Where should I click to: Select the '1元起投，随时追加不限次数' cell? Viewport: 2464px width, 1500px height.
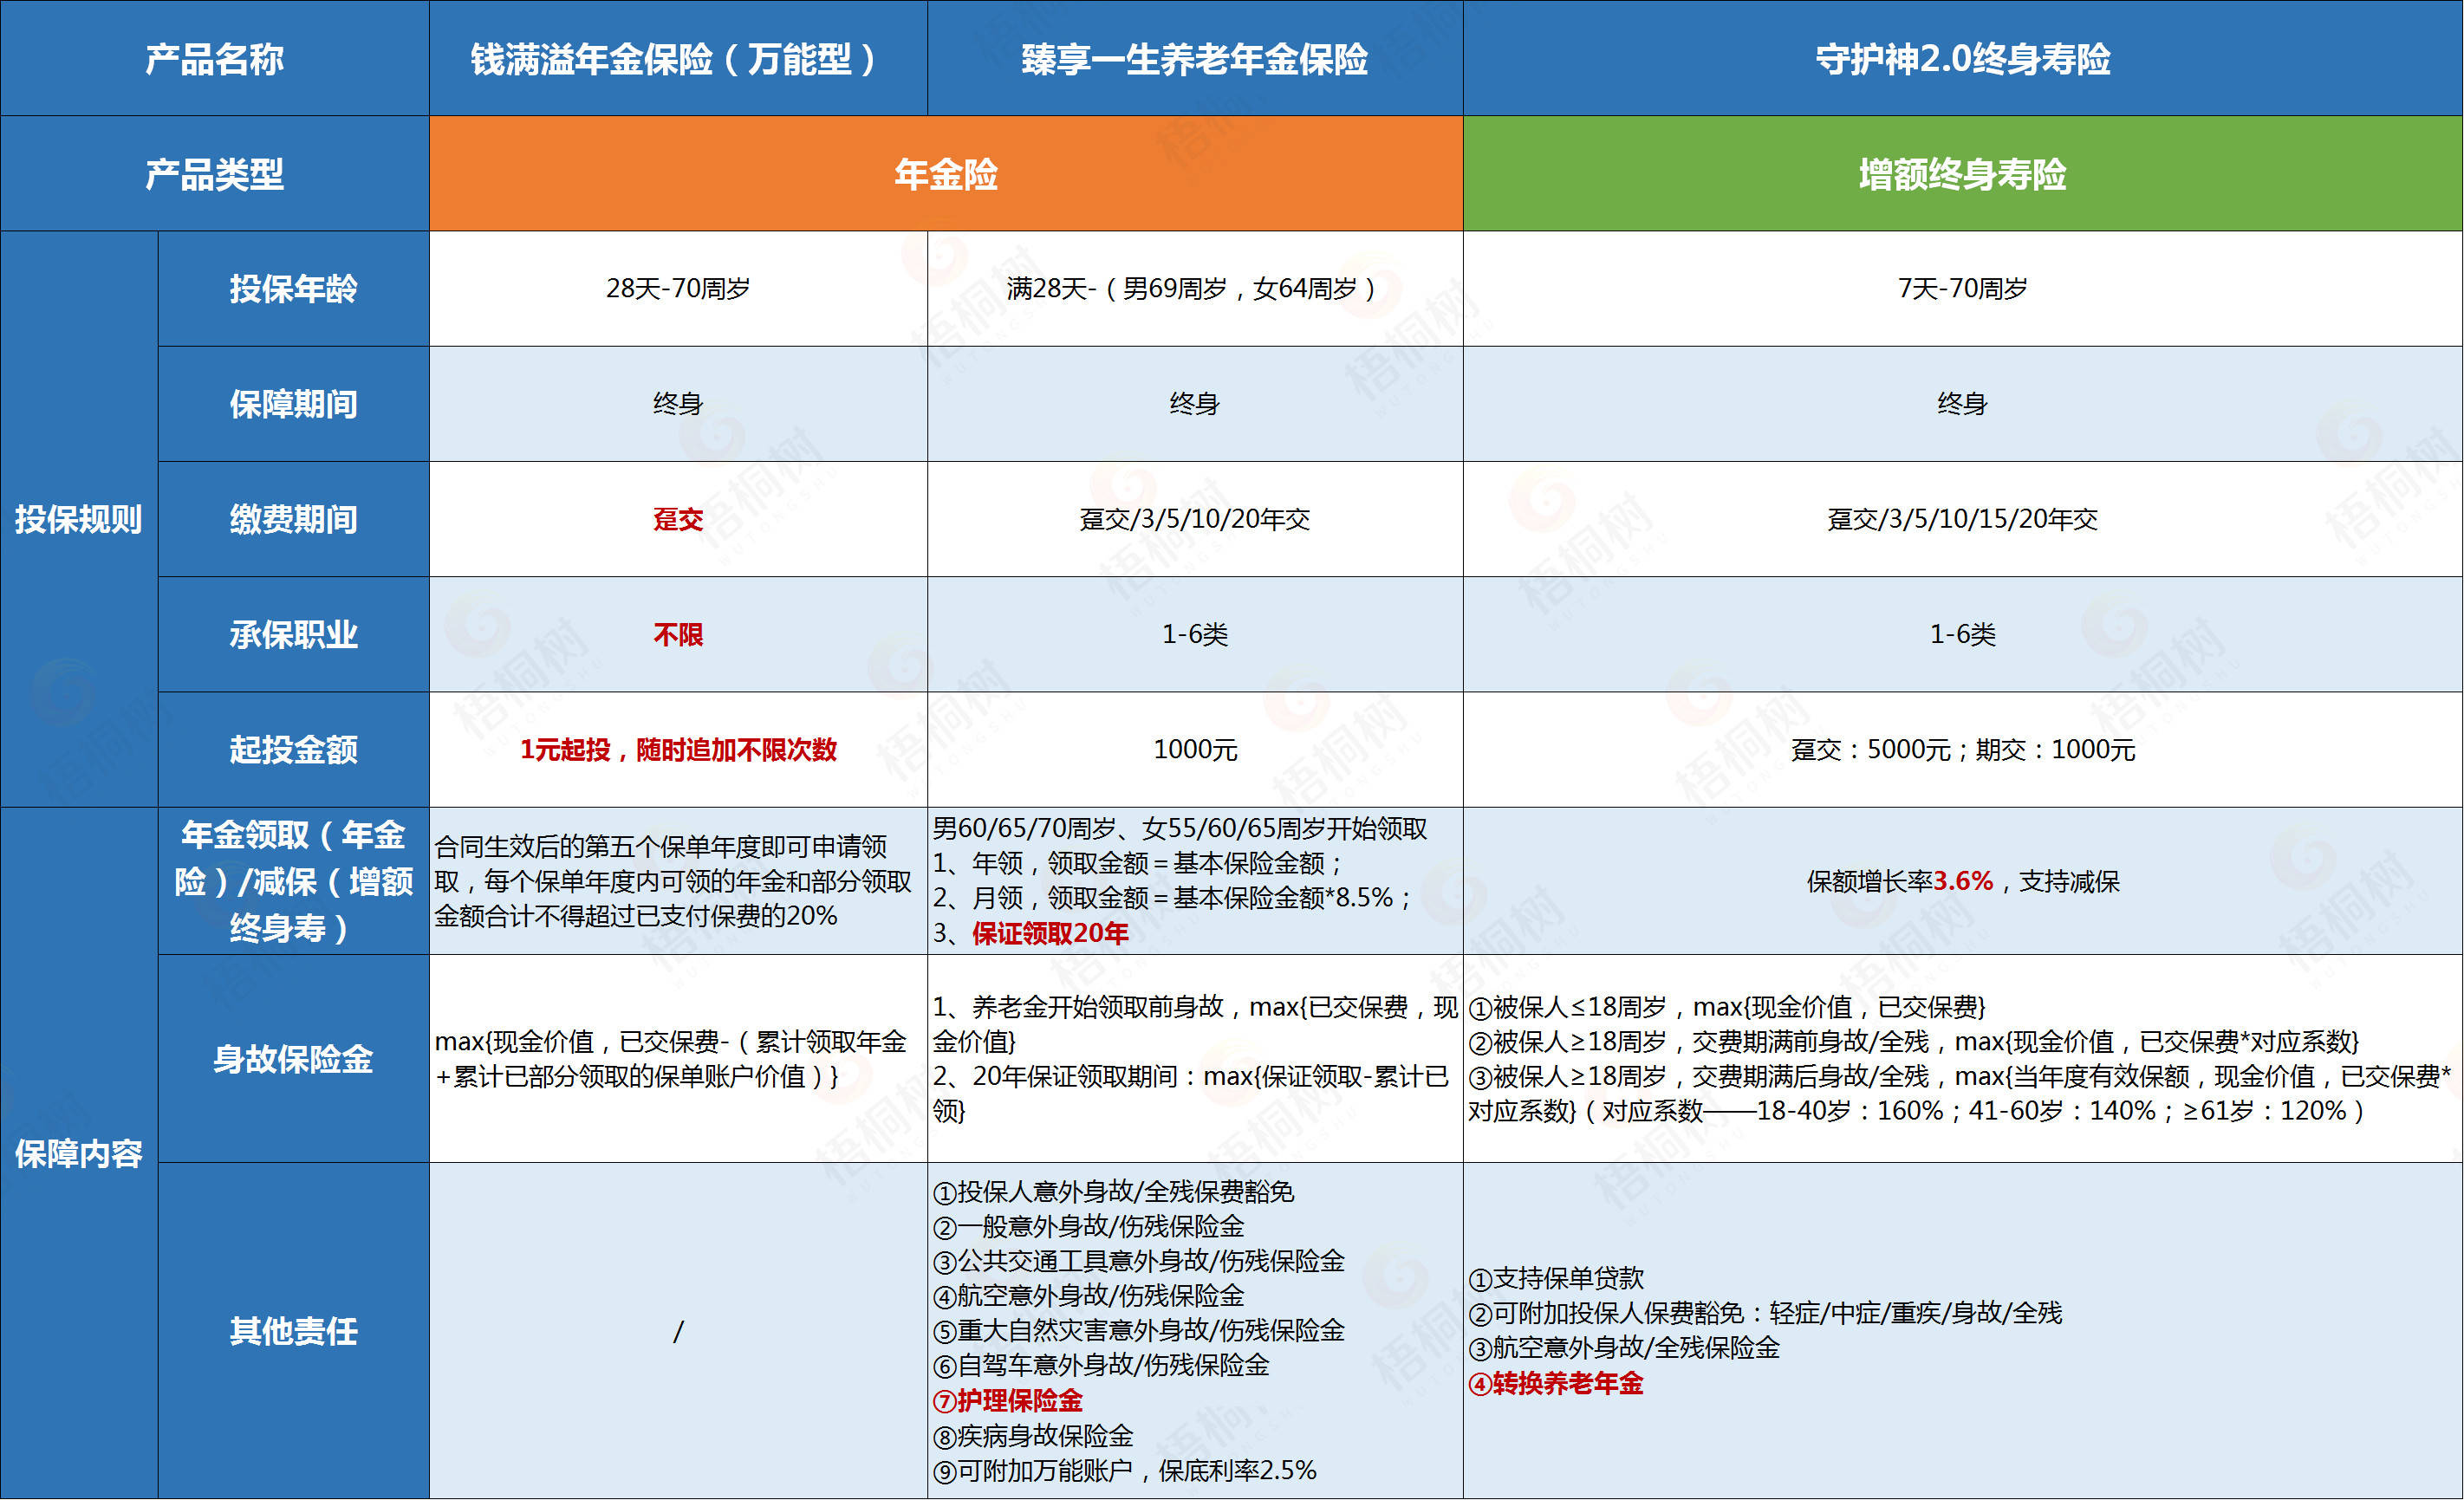click(x=678, y=749)
